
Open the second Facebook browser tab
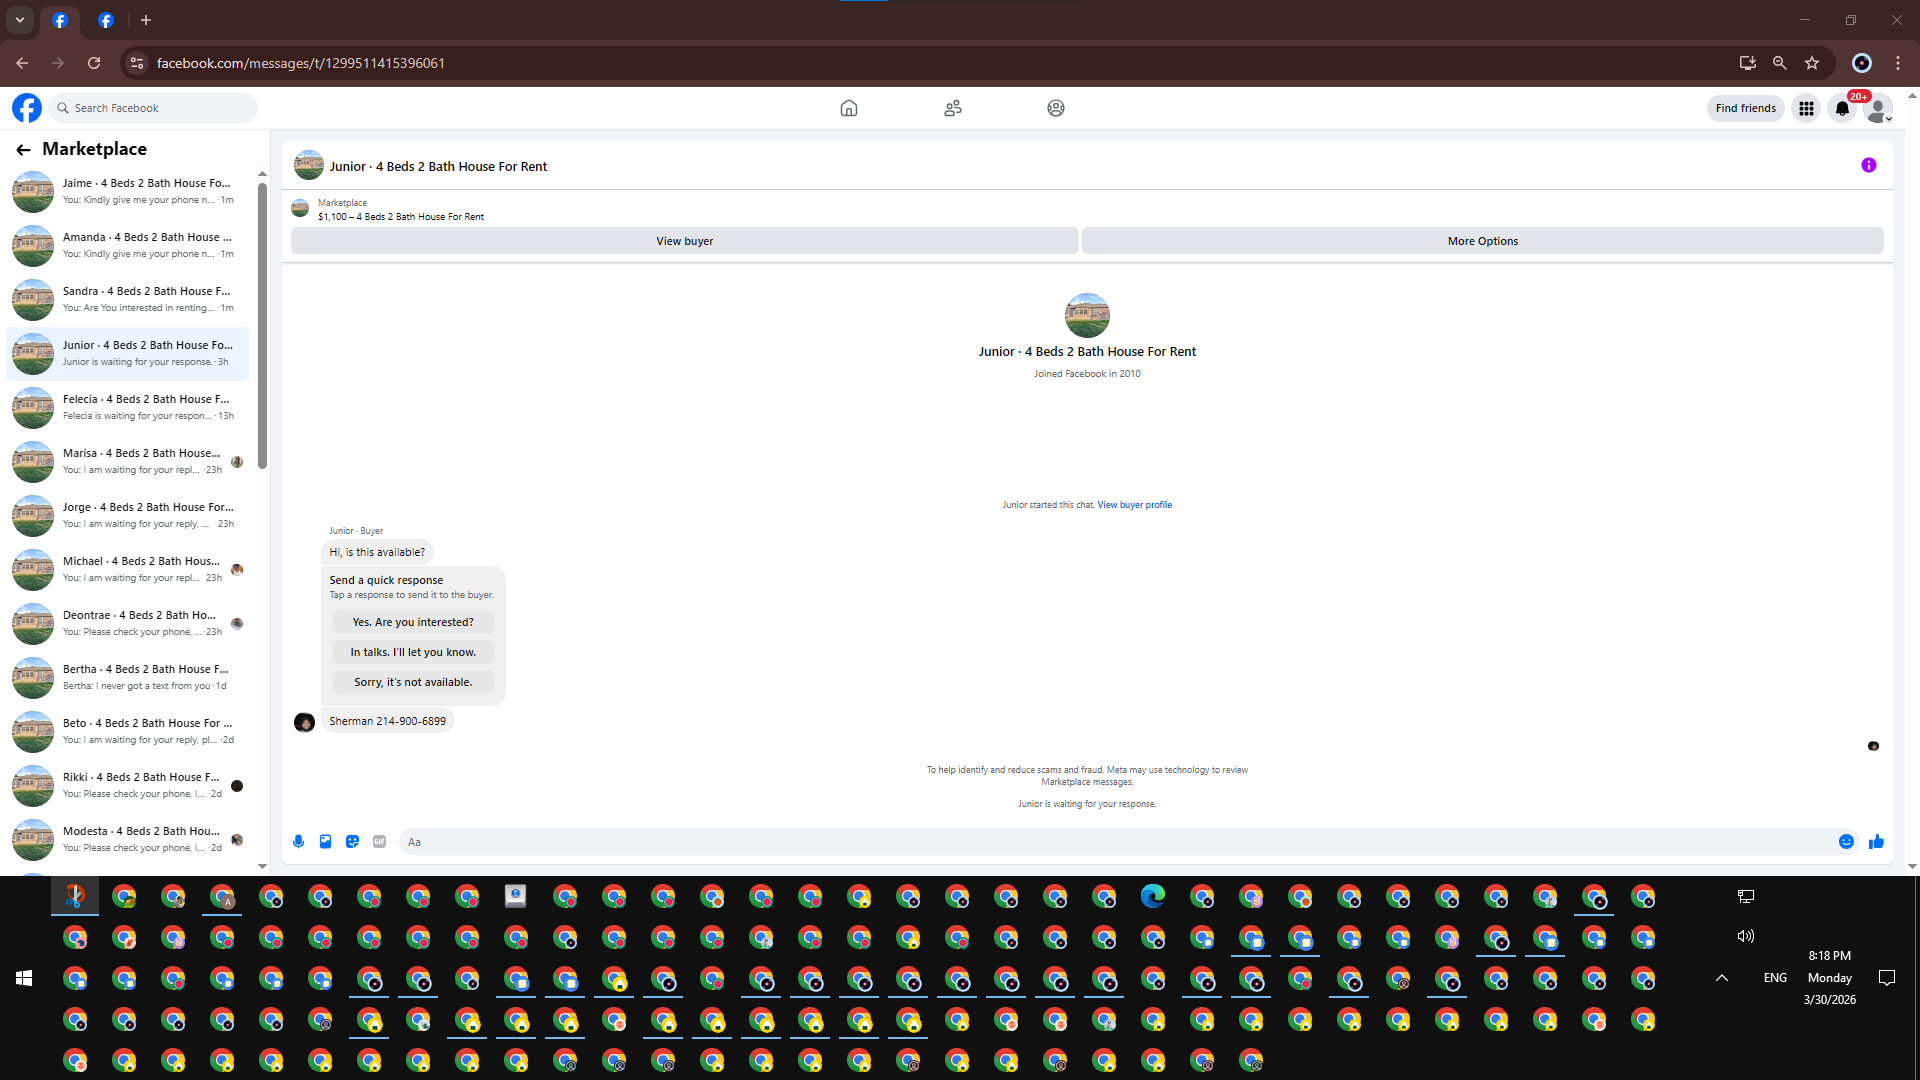coord(106,20)
